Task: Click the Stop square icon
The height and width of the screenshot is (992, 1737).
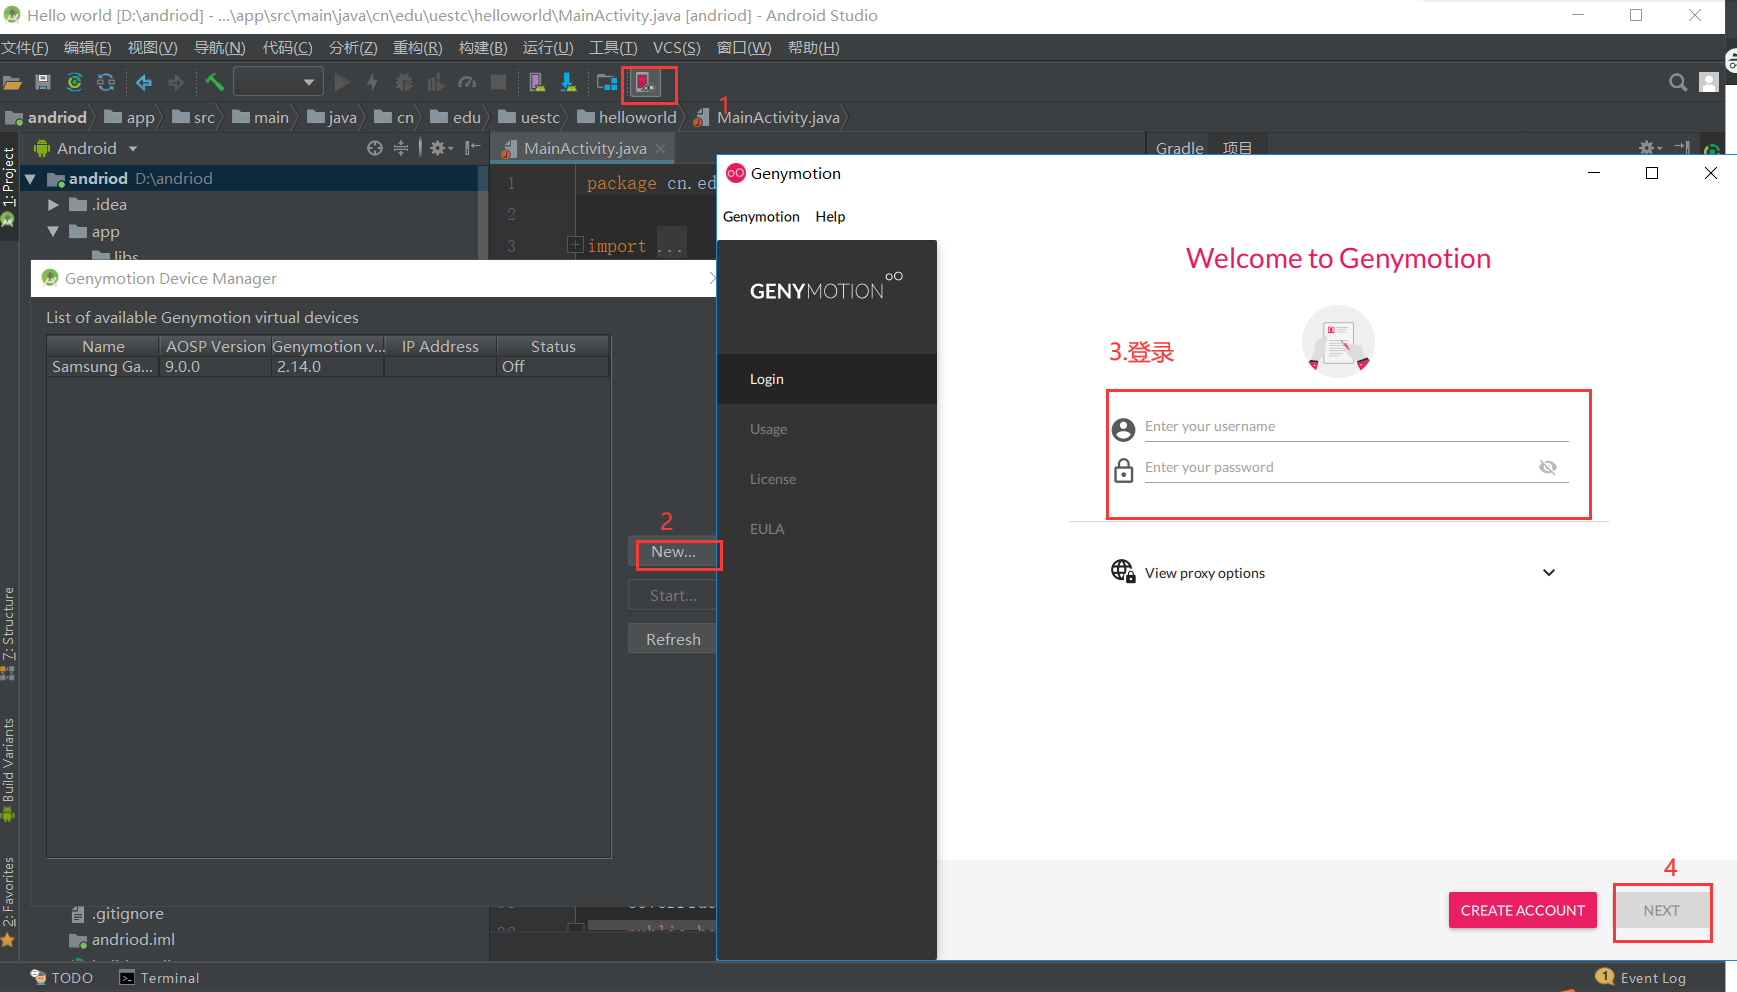Action: [x=498, y=83]
